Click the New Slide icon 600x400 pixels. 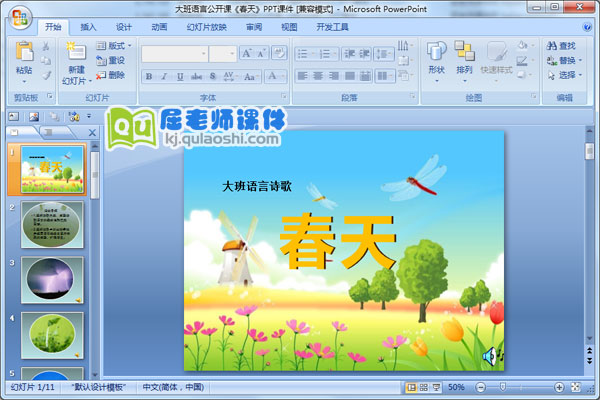77,51
